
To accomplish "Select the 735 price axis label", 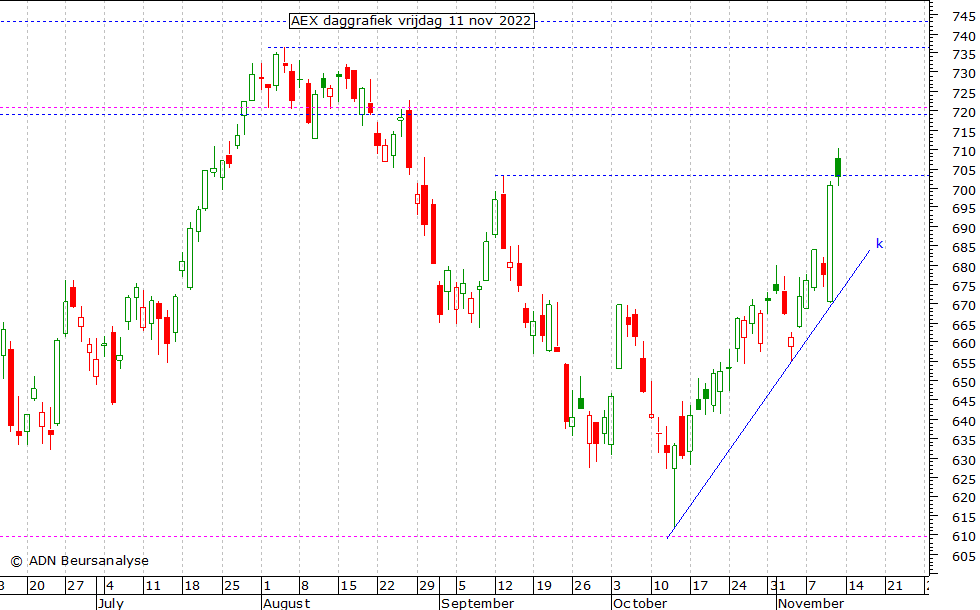I will 963,55.
